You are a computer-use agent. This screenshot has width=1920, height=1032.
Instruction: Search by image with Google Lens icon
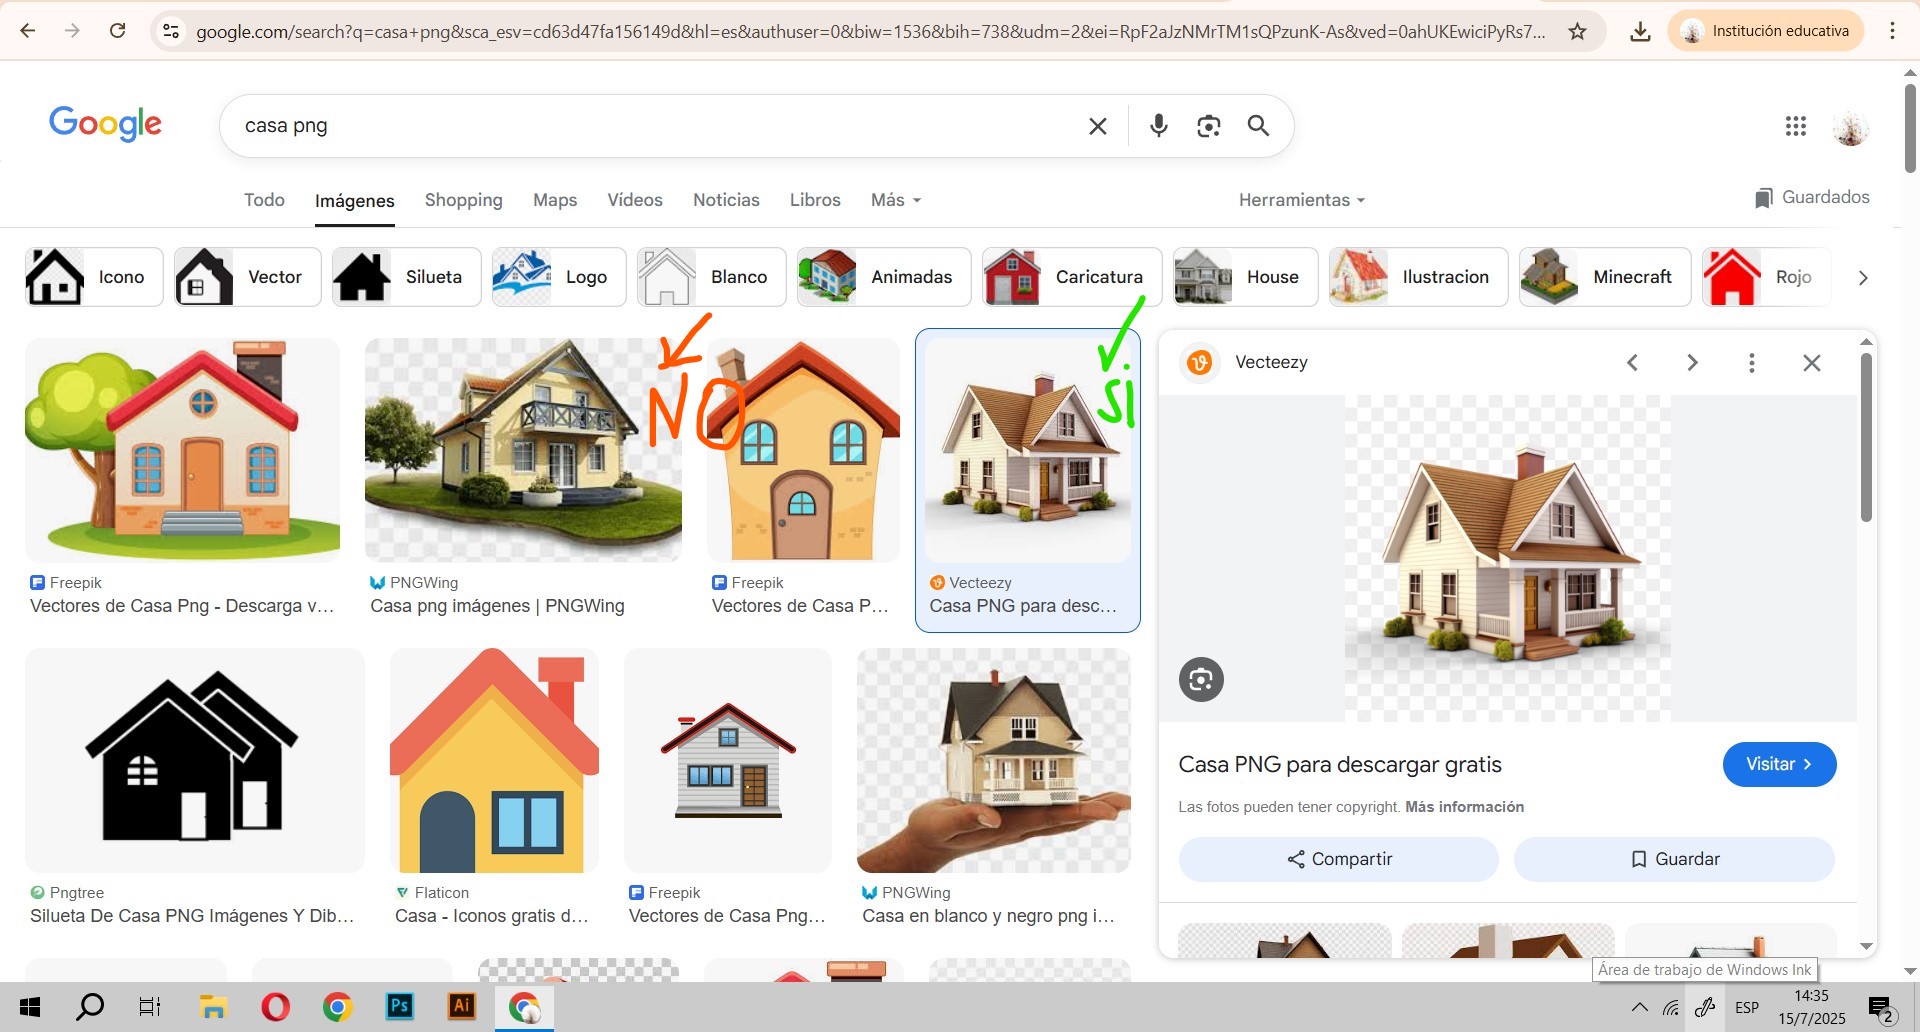pyautogui.click(x=1209, y=126)
